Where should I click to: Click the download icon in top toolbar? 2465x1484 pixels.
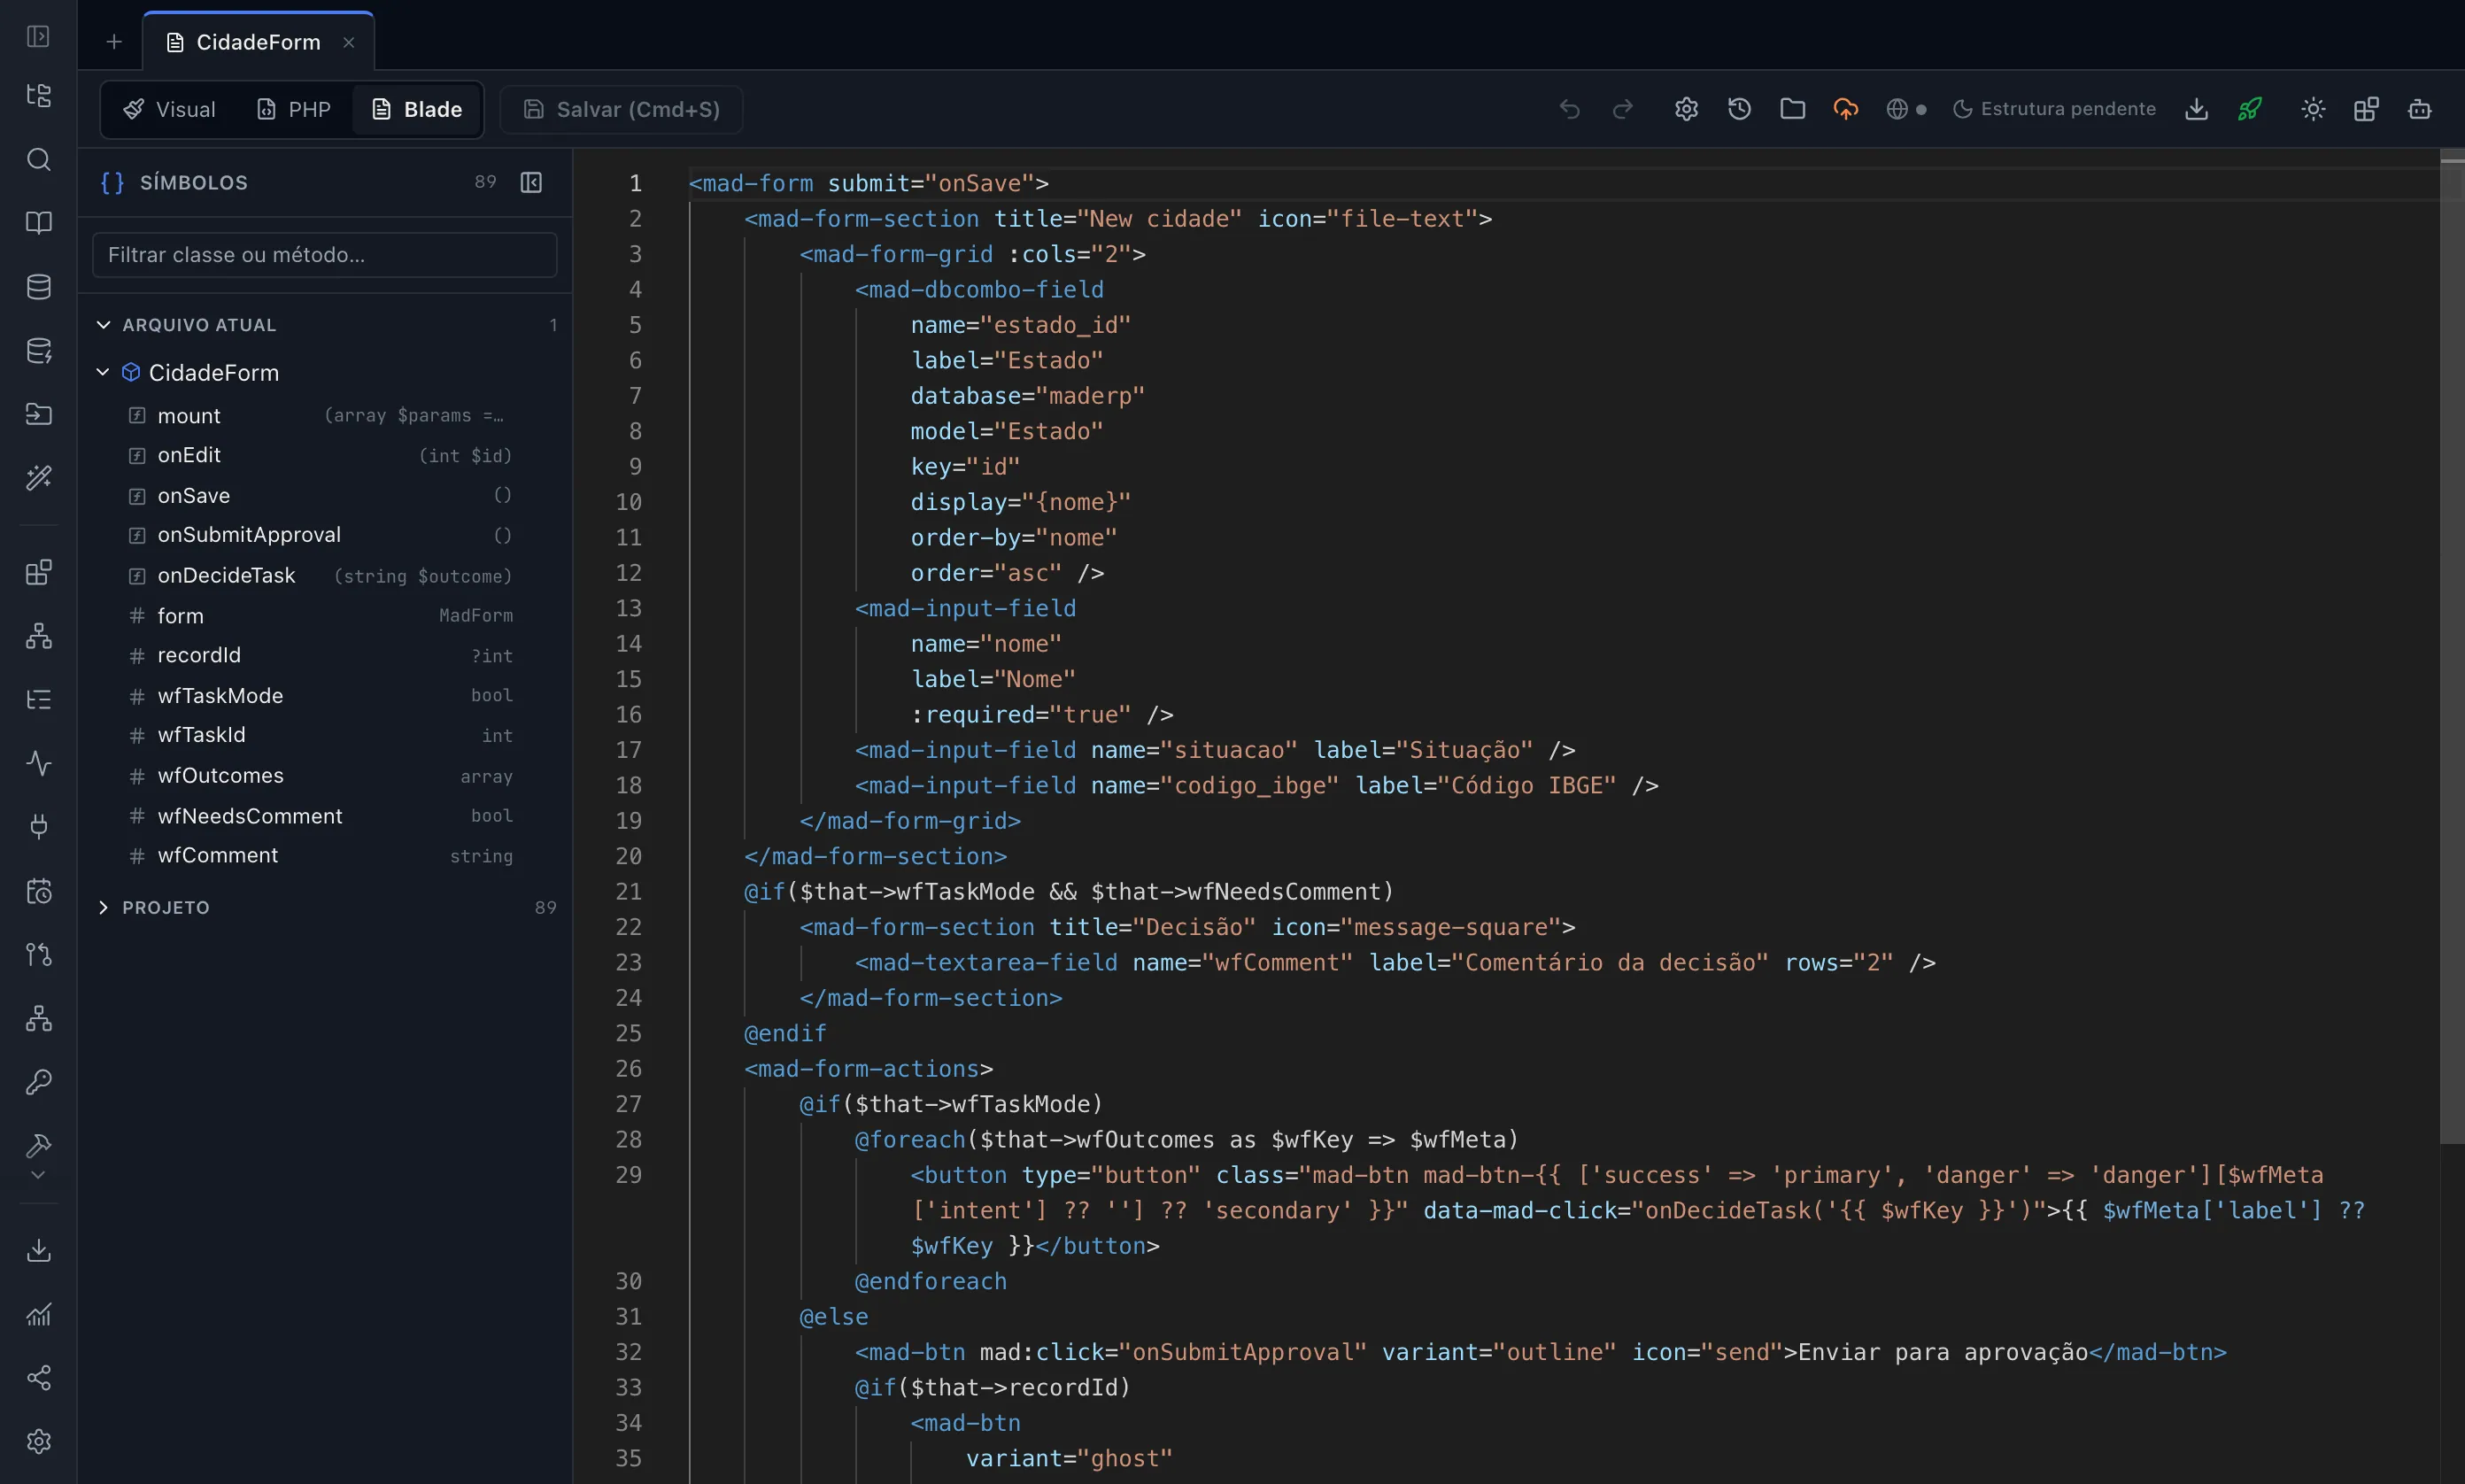(x=2197, y=109)
